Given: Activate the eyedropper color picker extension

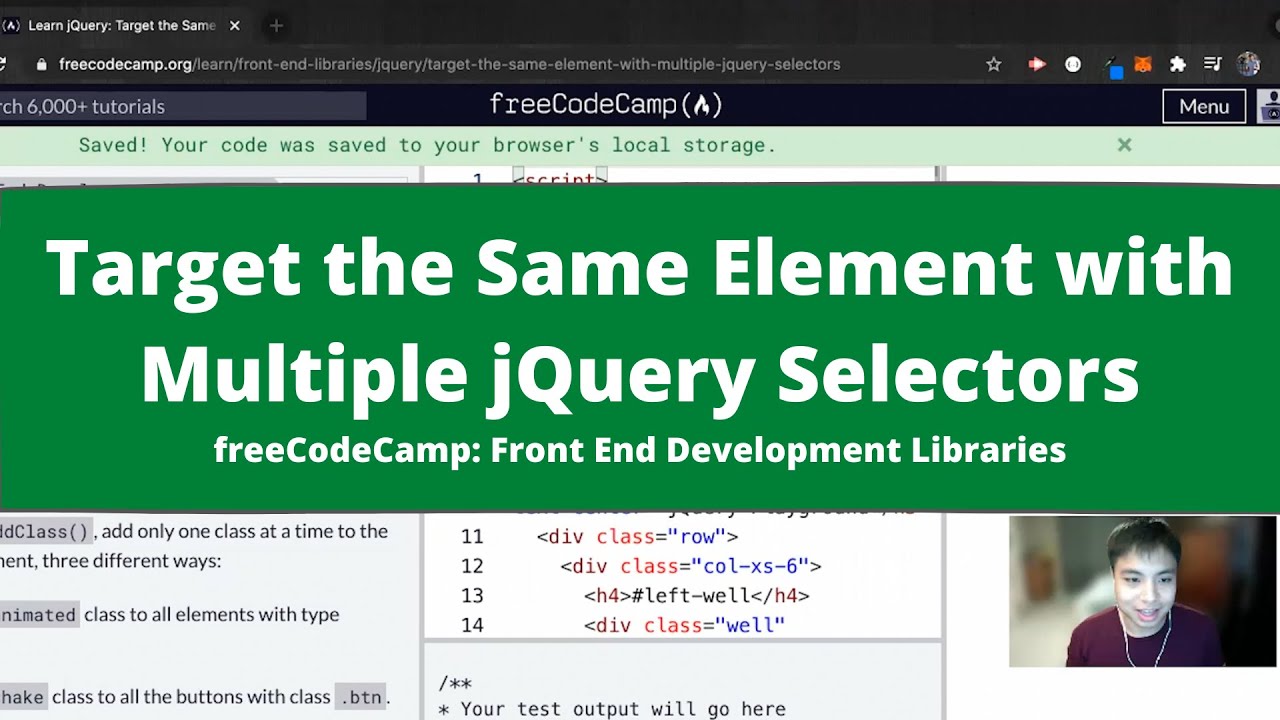Looking at the screenshot, I should pos(1113,66).
